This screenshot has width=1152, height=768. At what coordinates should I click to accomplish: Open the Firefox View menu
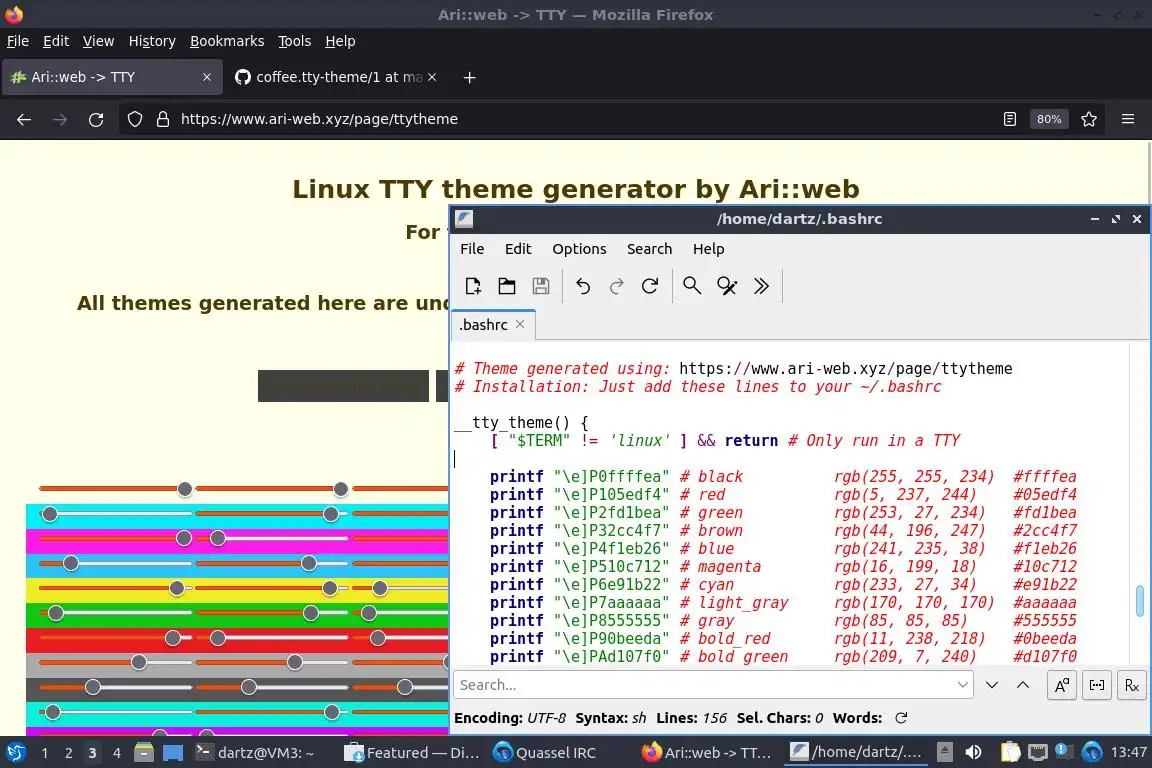point(98,41)
